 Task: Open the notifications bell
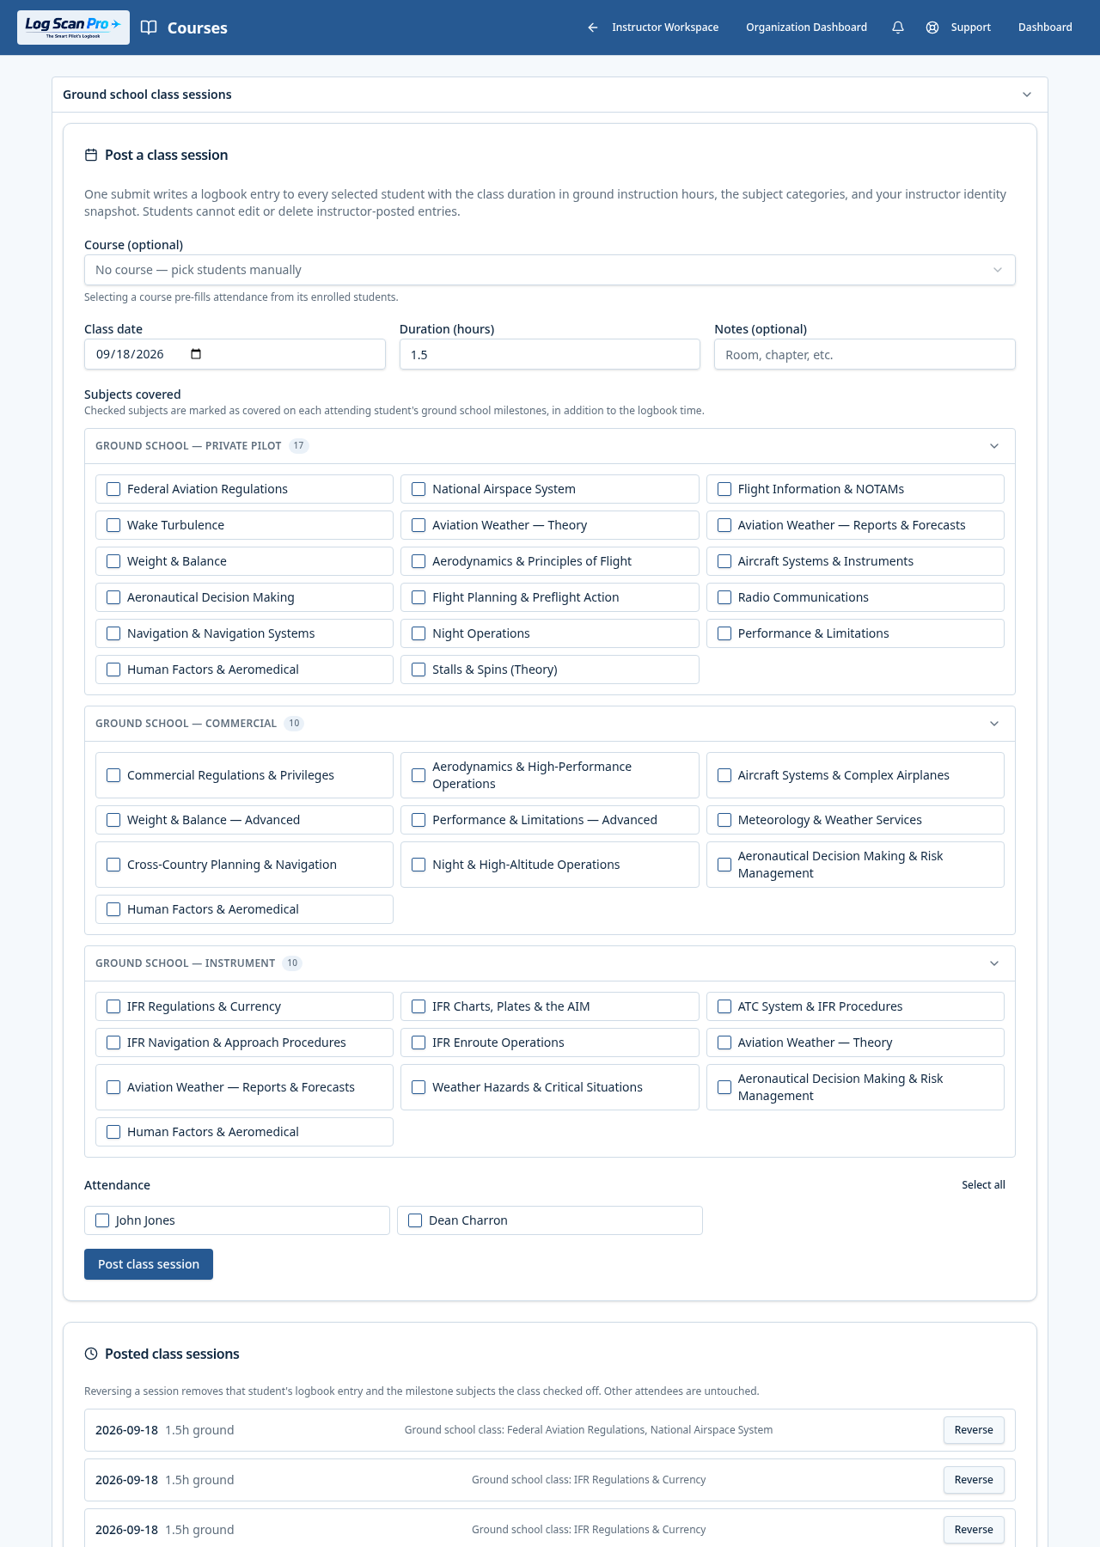(898, 27)
